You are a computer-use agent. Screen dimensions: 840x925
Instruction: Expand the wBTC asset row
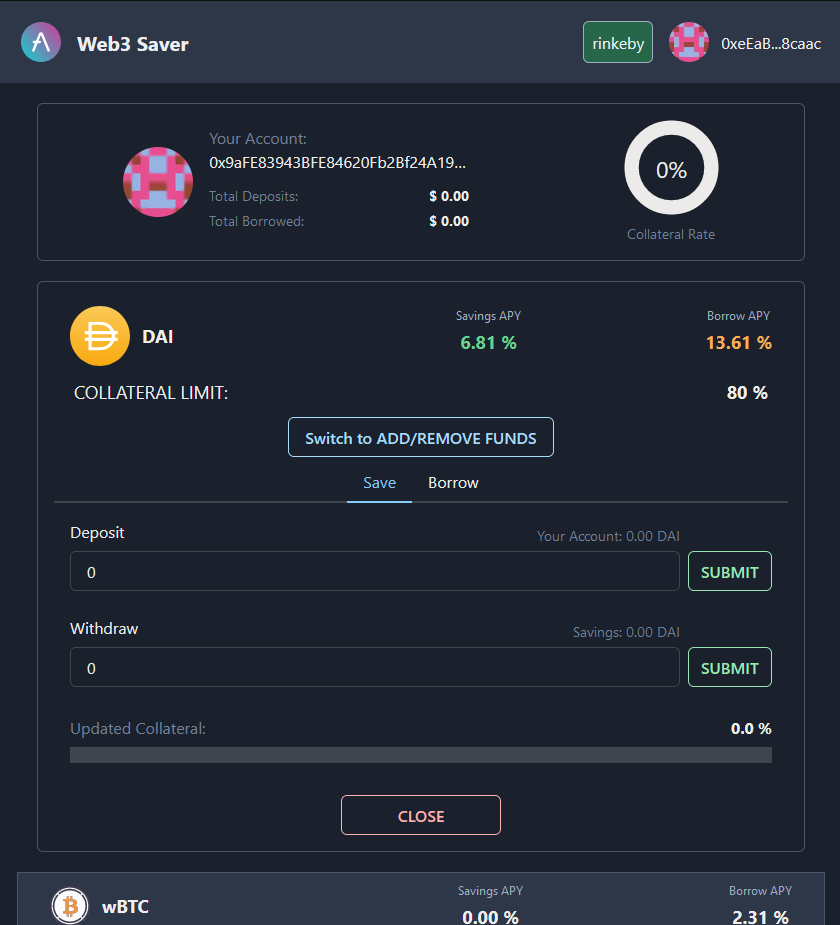pos(421,903)
